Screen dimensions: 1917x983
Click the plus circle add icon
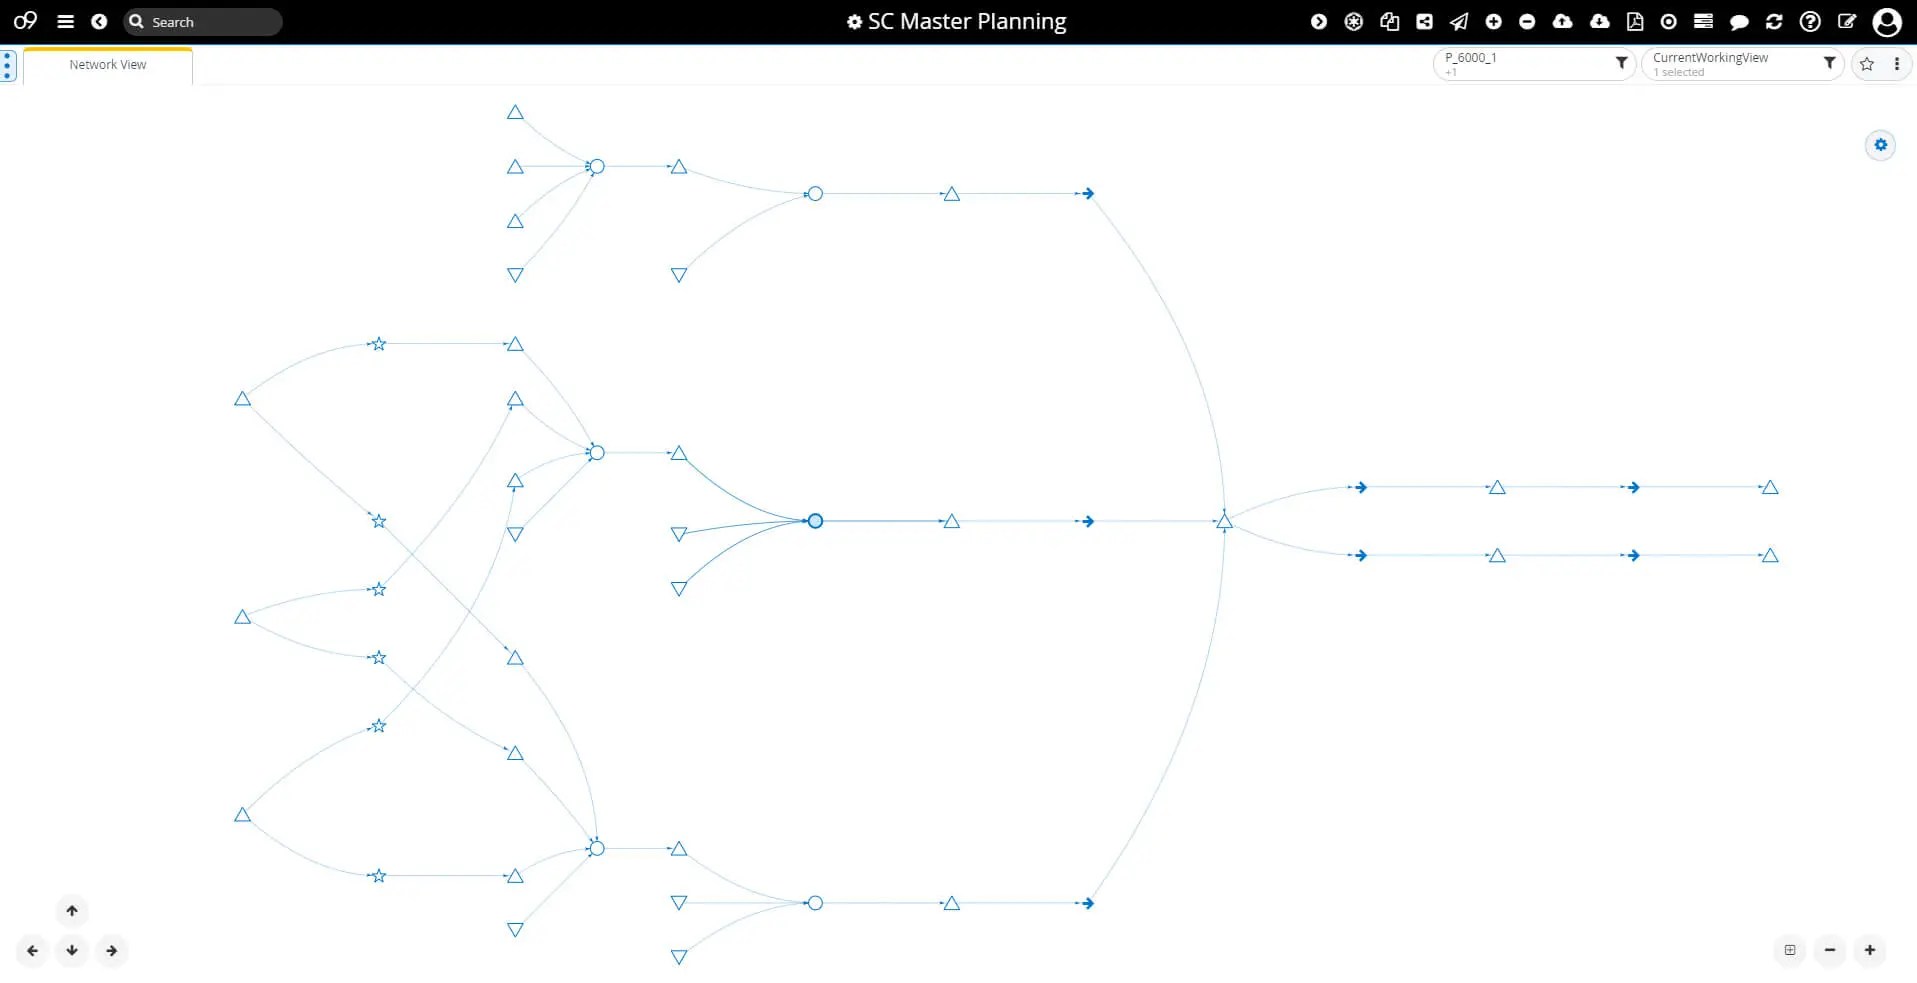click(1493, 21)
